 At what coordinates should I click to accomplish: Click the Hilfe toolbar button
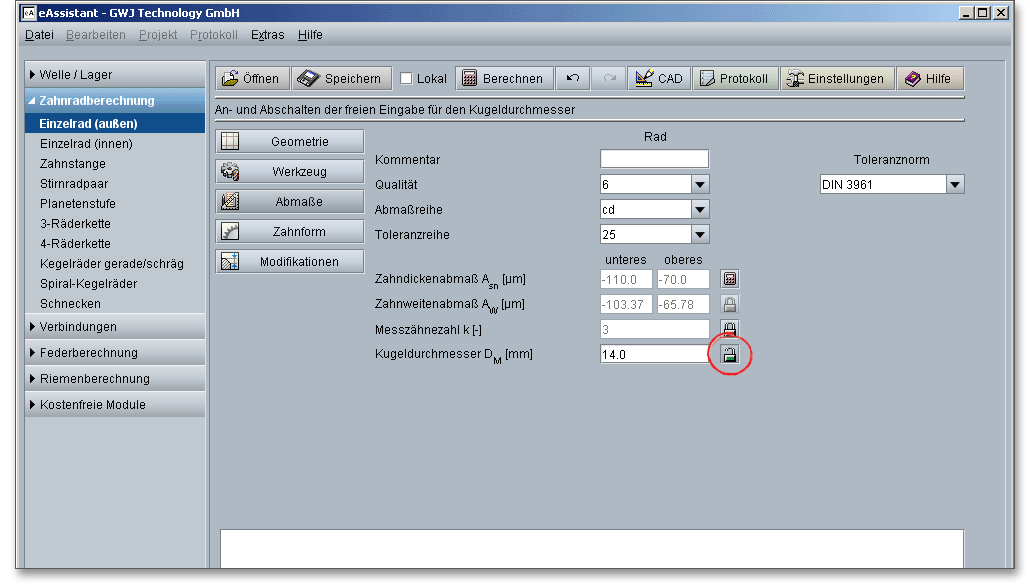[929, 79]
